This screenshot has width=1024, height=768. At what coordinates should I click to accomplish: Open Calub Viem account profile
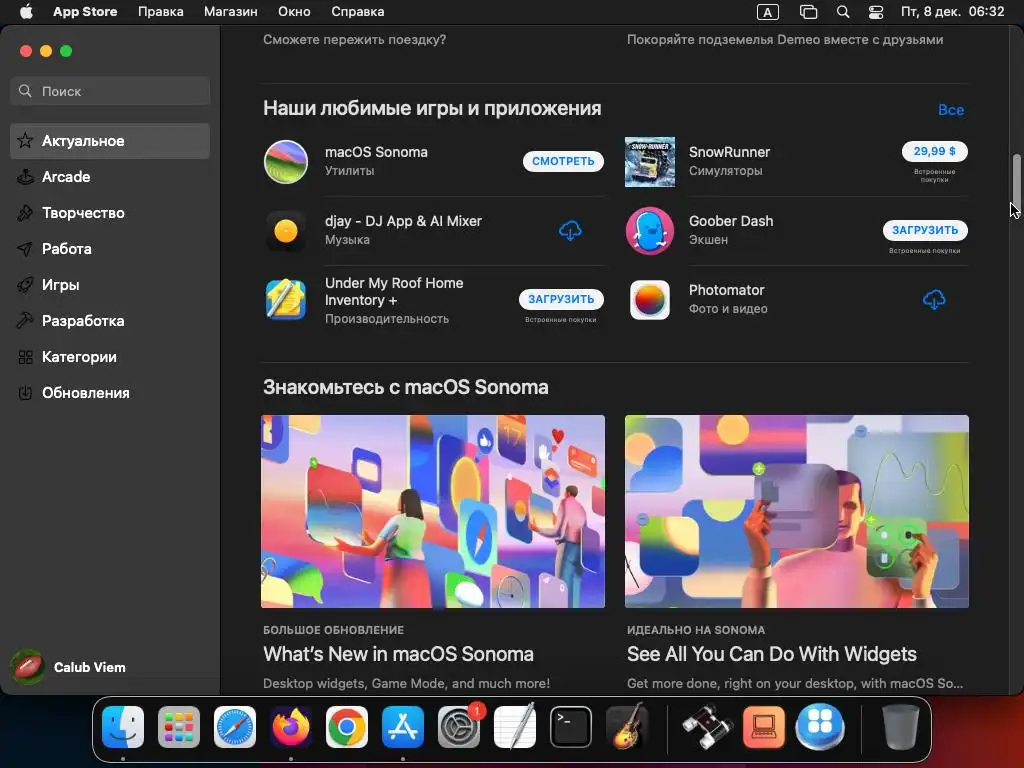pyautogui.click(x=69, y=667)
